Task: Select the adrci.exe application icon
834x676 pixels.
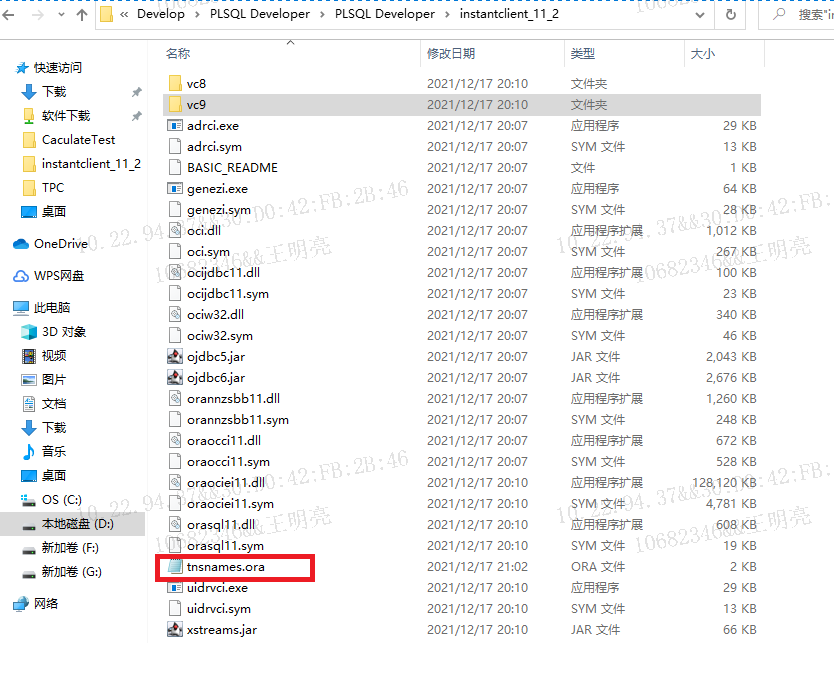Action: point(175,126)
